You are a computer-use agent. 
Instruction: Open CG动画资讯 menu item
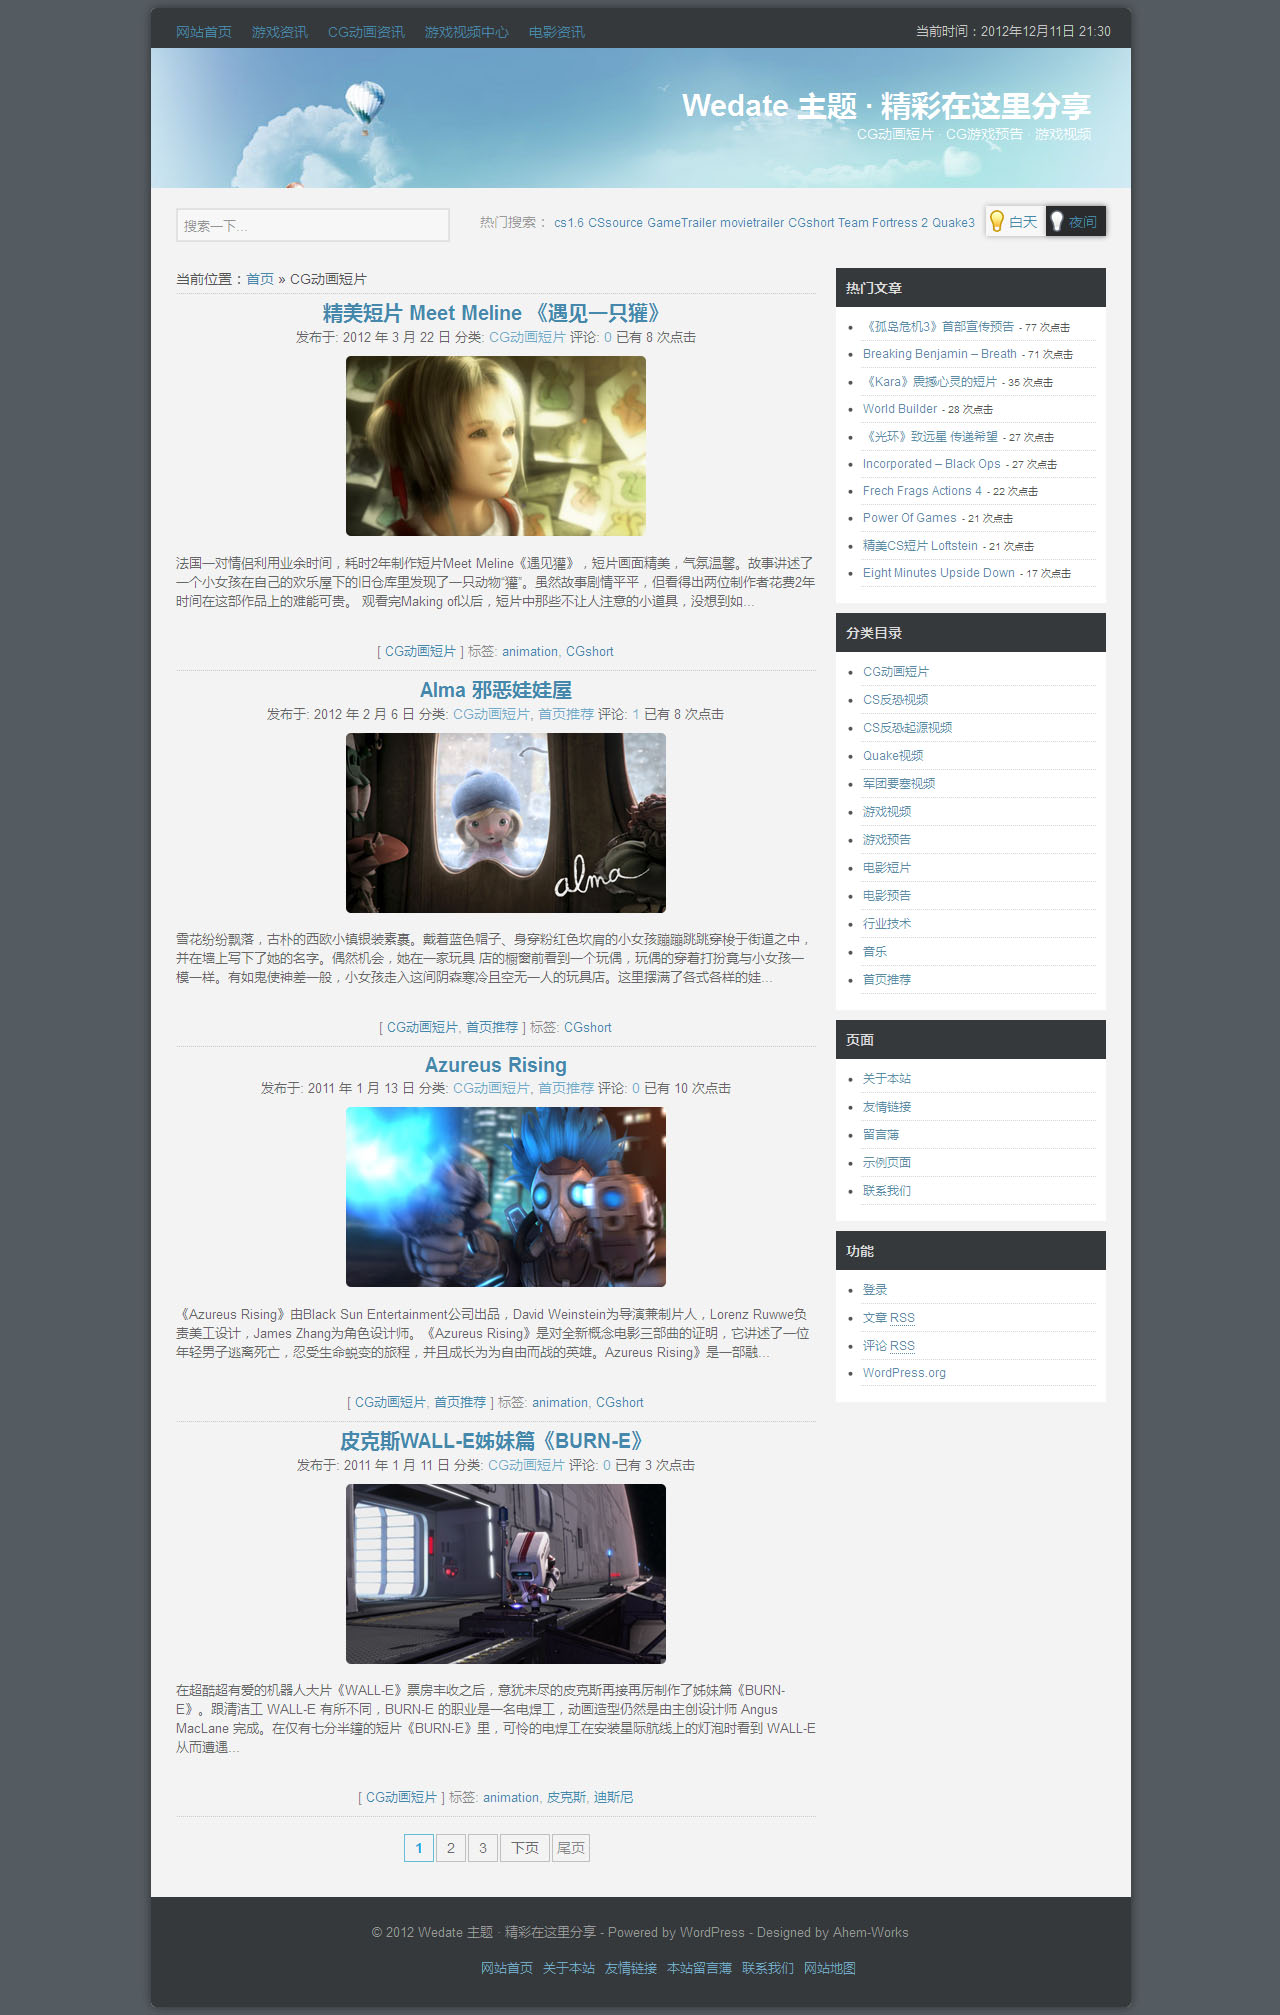pyautogui.click(x=366, y=32)
